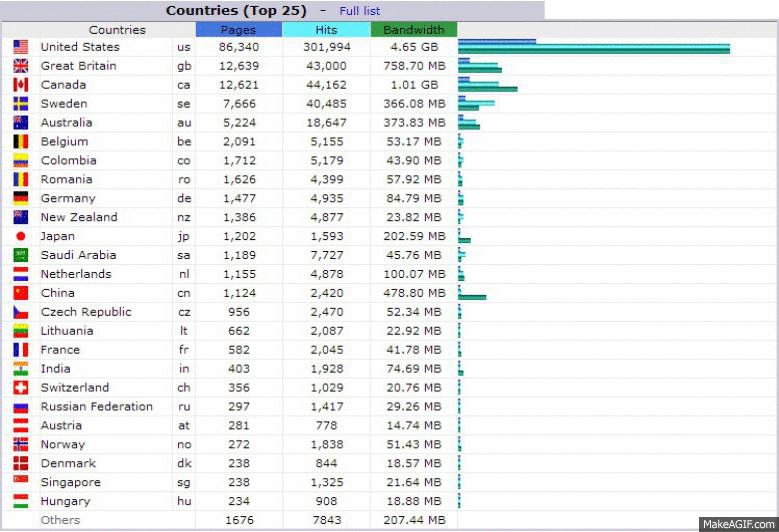Click the Countries (Top 25) title

coord(236,11)
